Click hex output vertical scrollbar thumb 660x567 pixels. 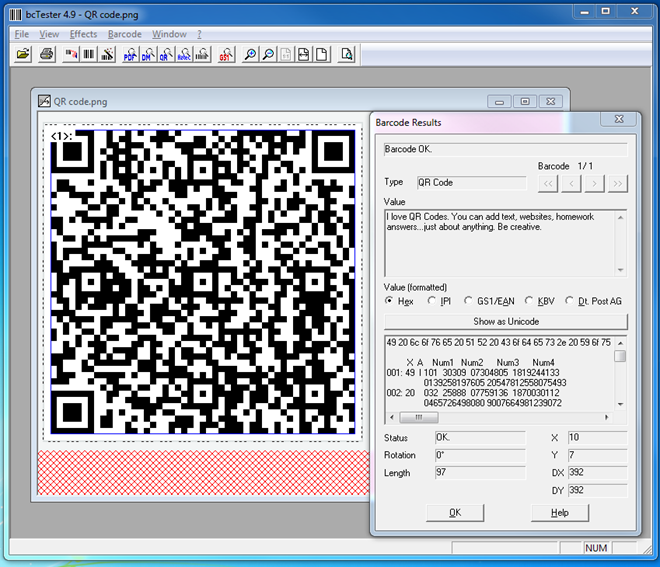[x=620, y=356]
